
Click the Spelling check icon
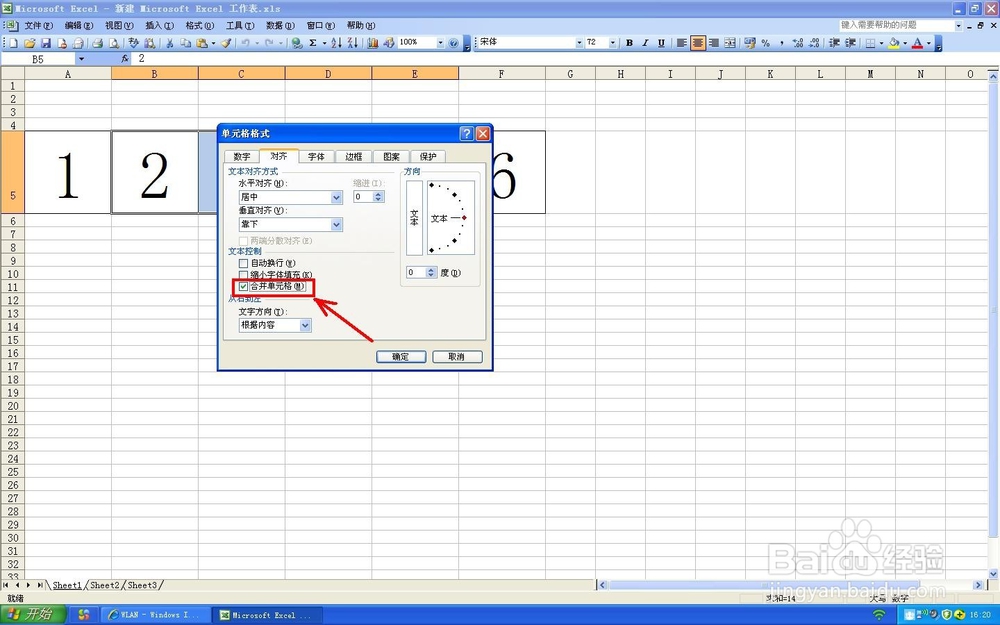coord(133,43)
